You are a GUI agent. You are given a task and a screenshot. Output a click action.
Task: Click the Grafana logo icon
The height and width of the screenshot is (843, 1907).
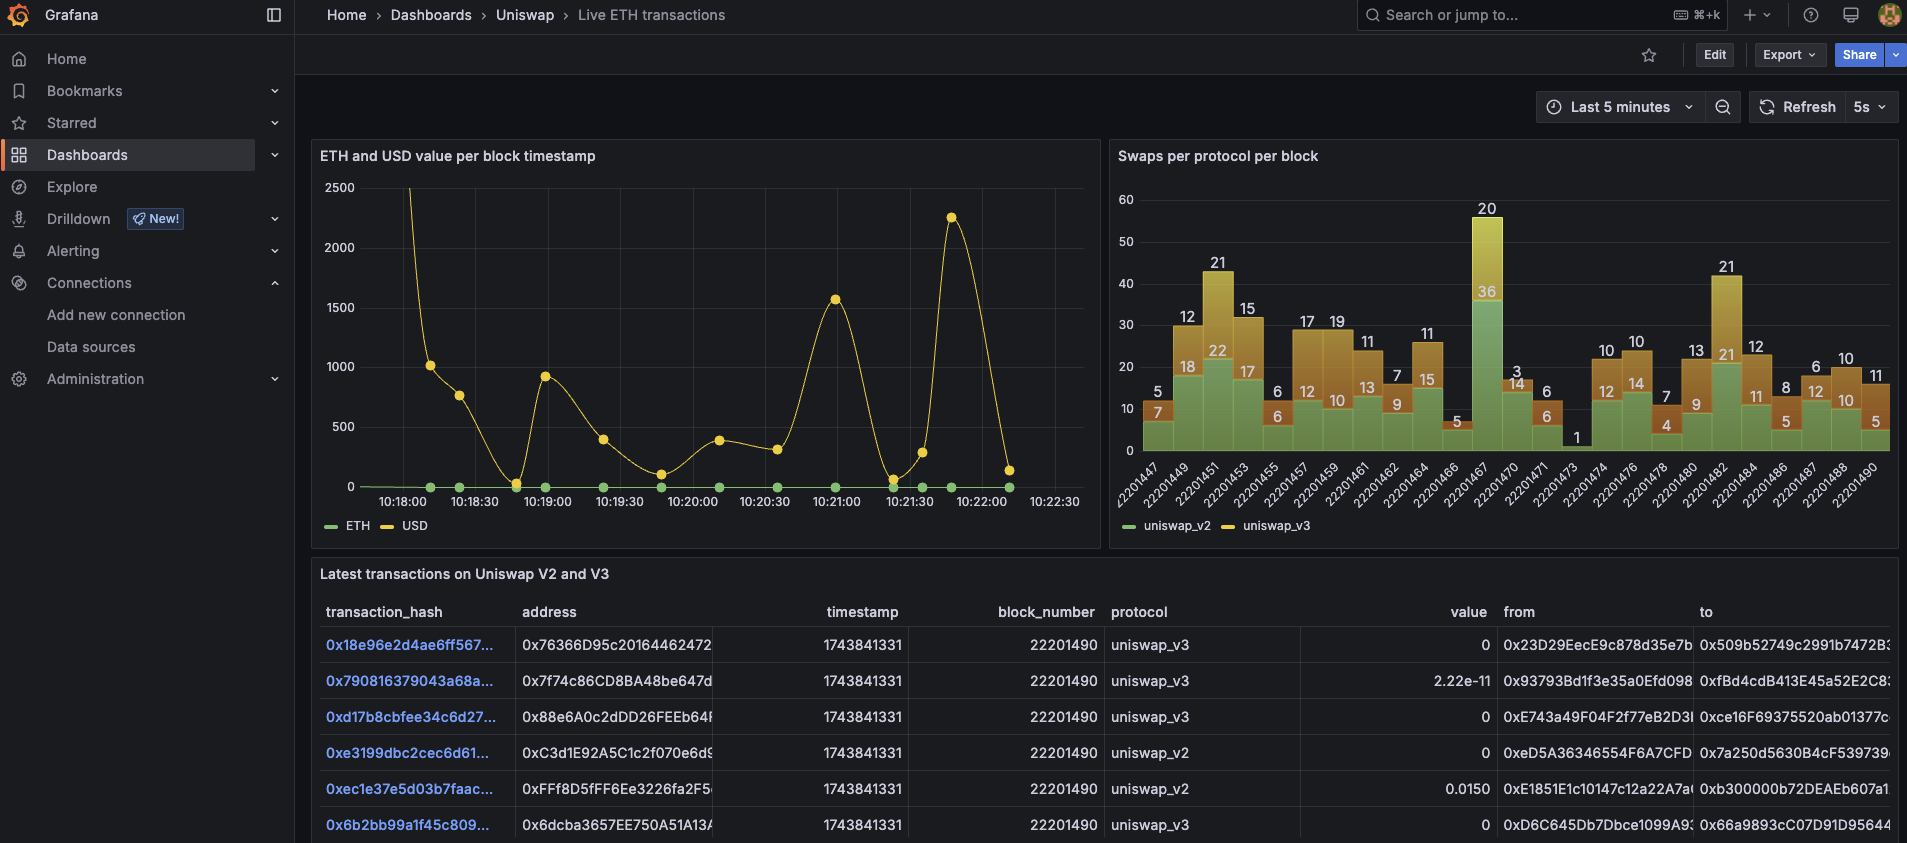[18, 15]
